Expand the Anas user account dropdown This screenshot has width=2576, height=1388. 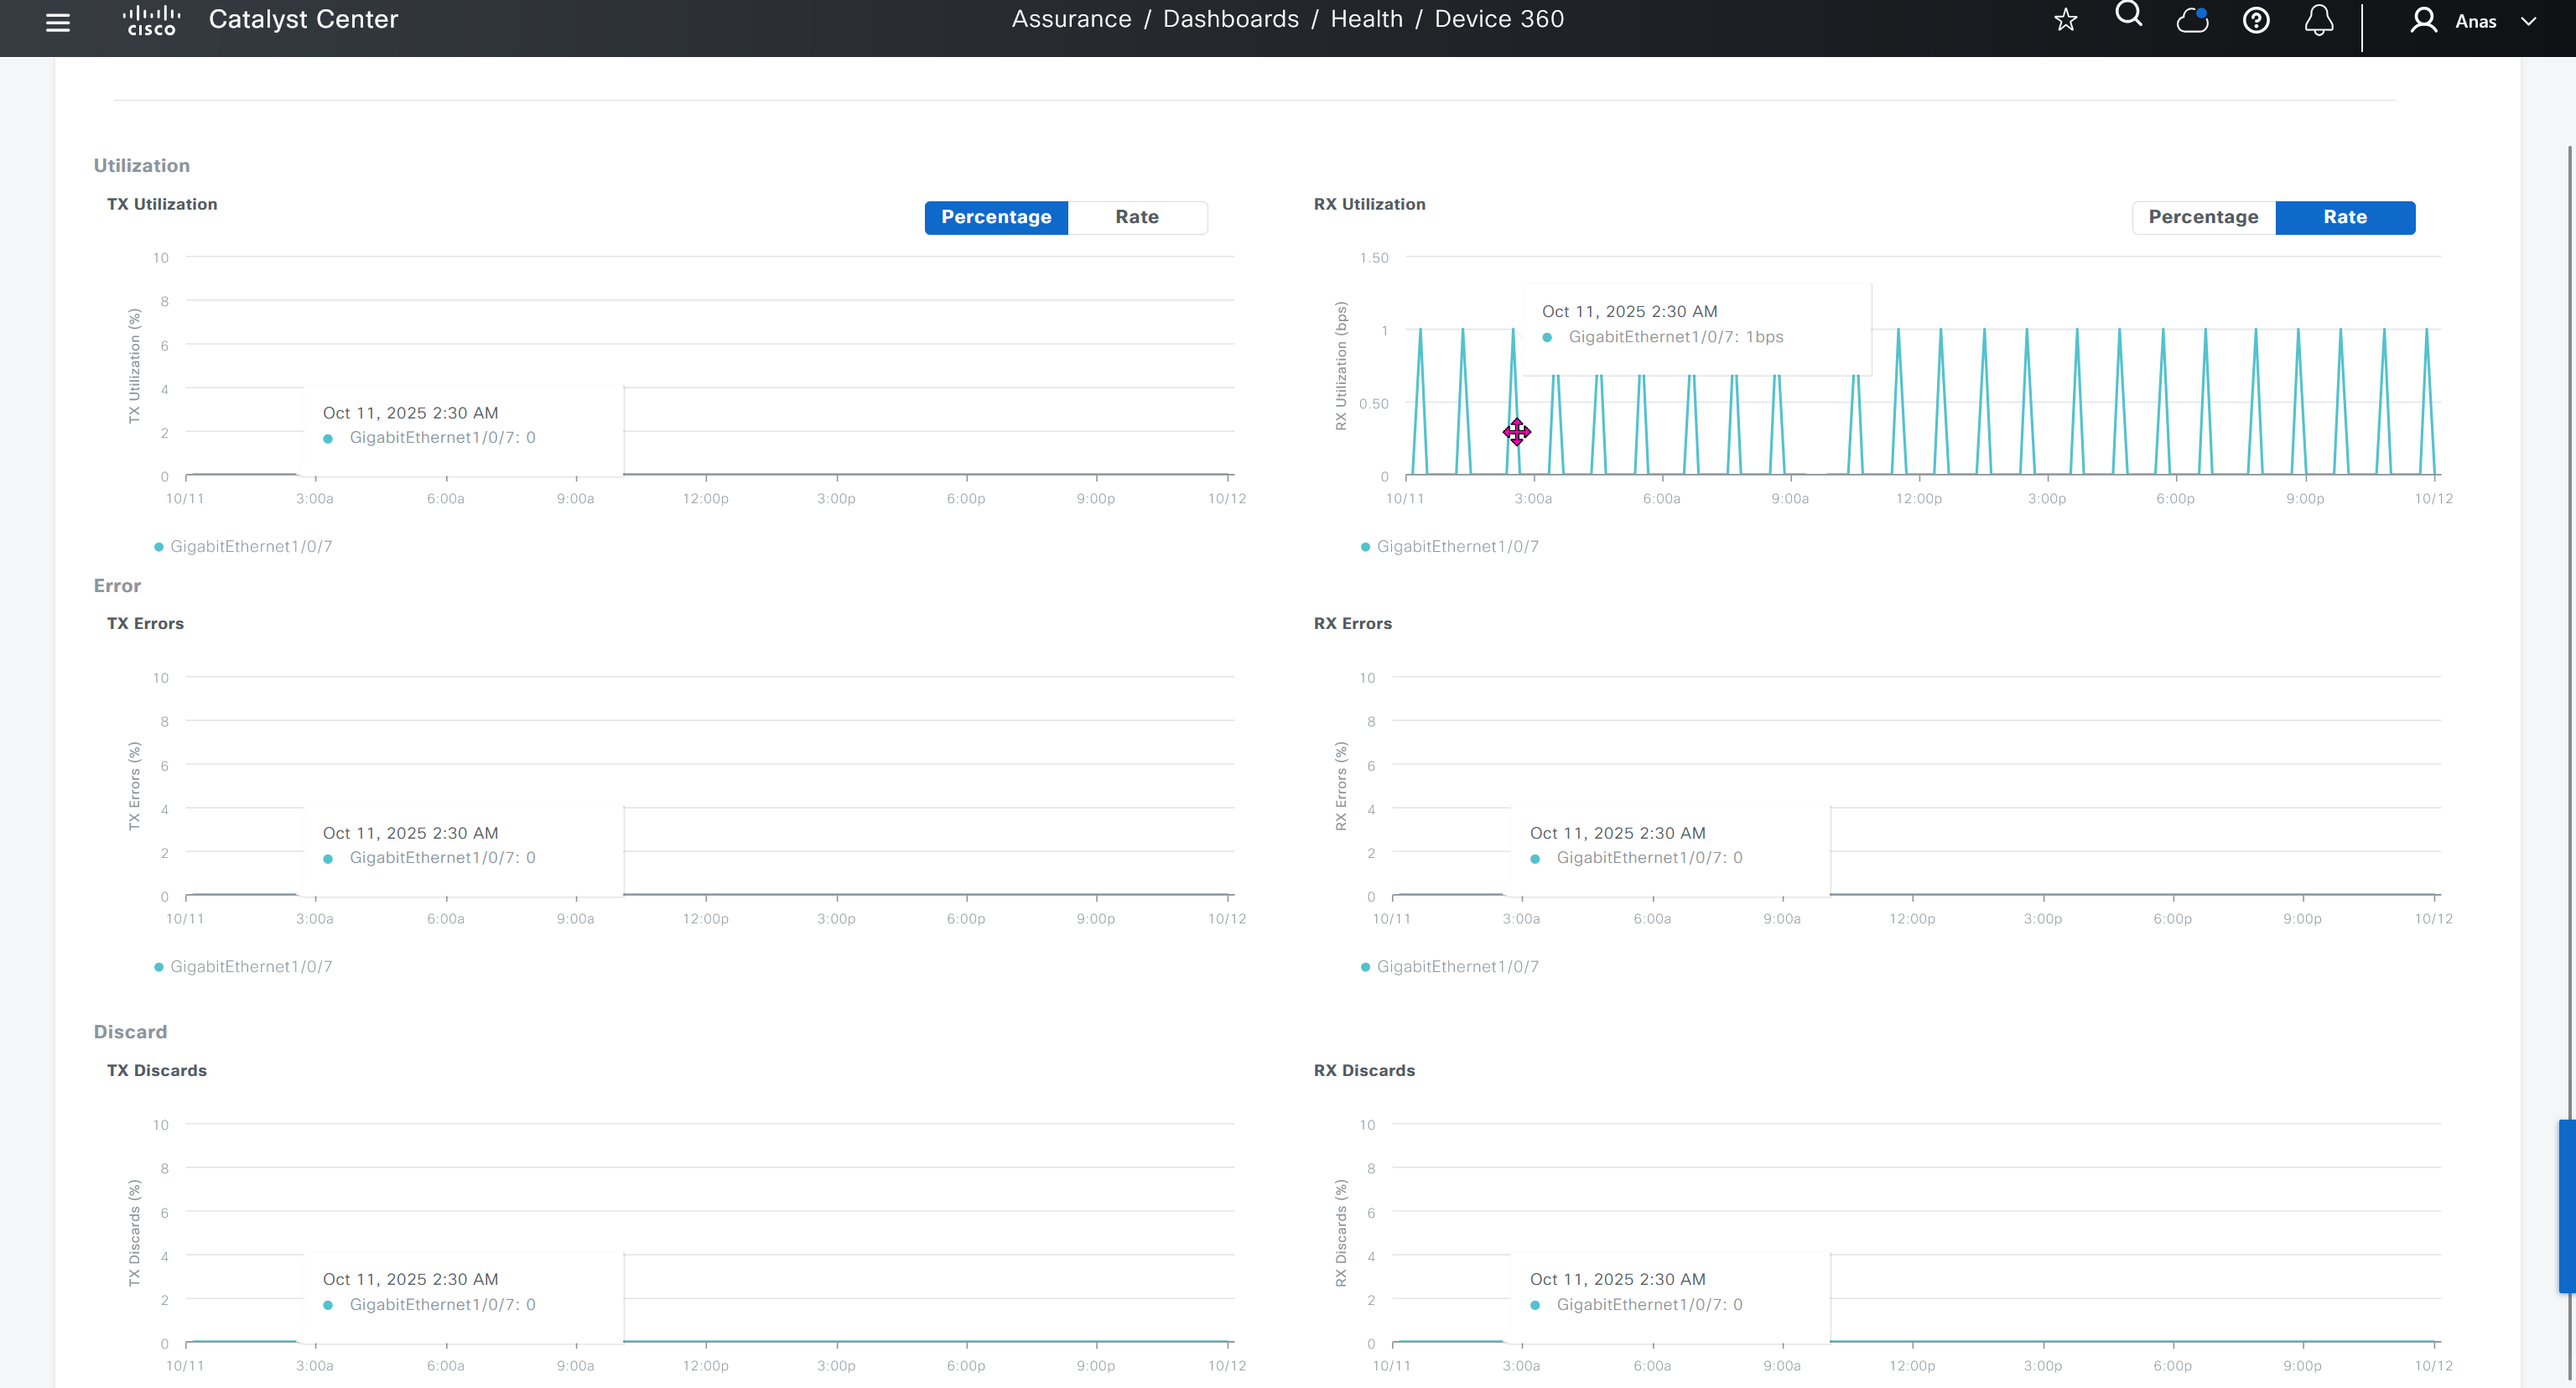tap(2528, 21)
